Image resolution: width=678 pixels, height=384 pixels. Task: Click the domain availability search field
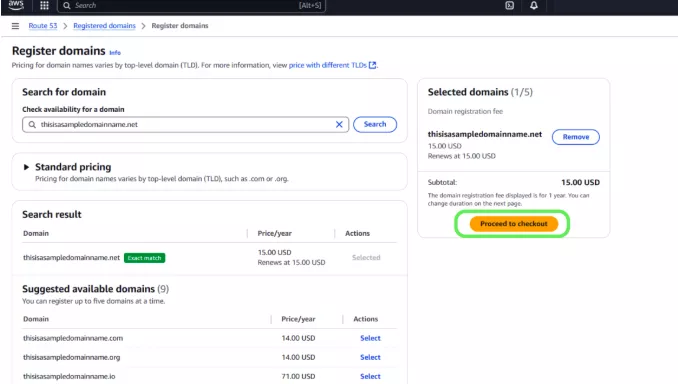coord(185,125)
